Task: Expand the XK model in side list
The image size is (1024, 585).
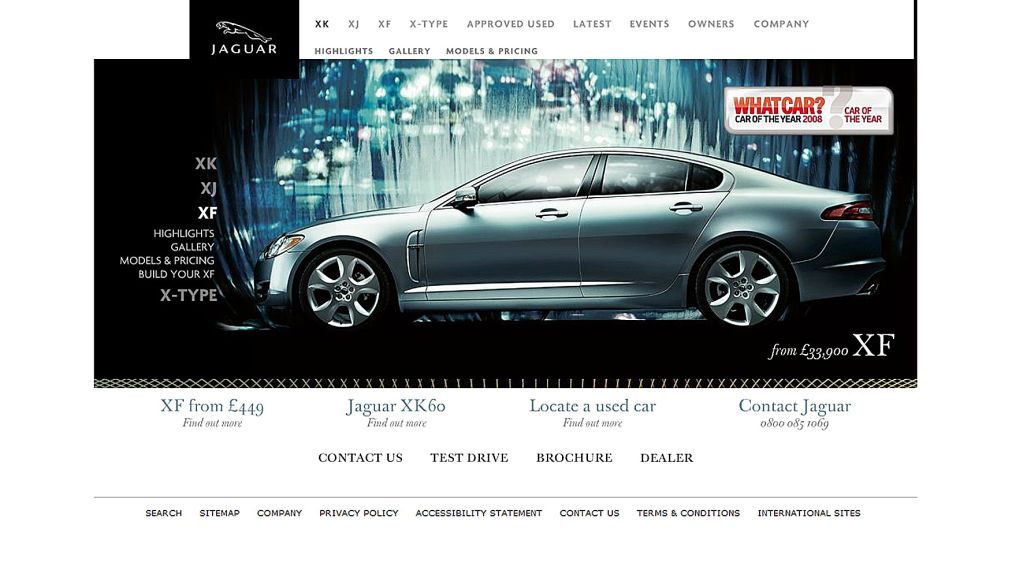Action: (206, 164)
